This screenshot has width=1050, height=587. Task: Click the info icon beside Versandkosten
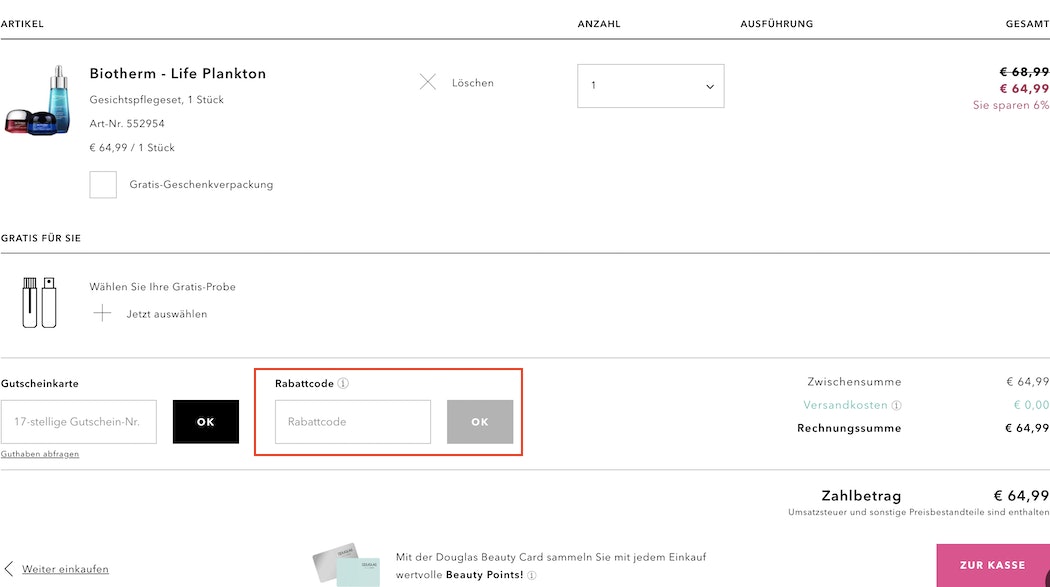point(896,406)
